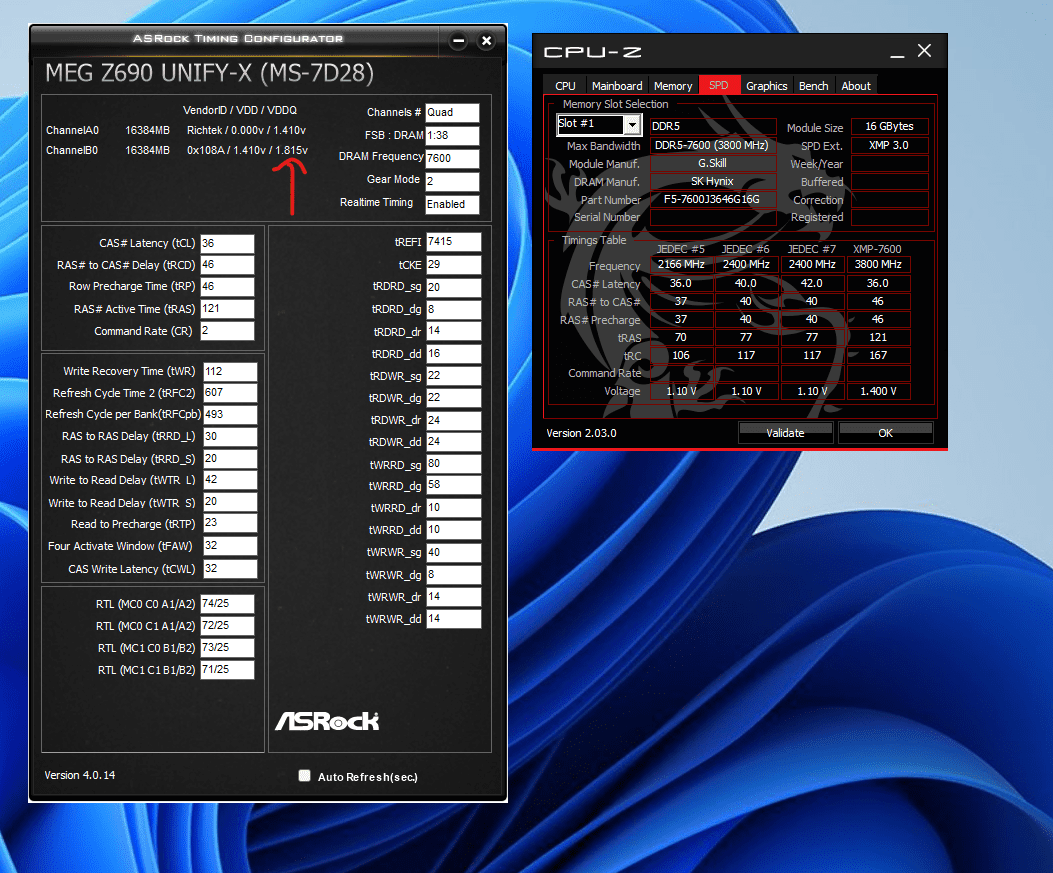Minimize the ASRock Timing Configurator window
The image size is (1053, 873).
coord(458,41)
